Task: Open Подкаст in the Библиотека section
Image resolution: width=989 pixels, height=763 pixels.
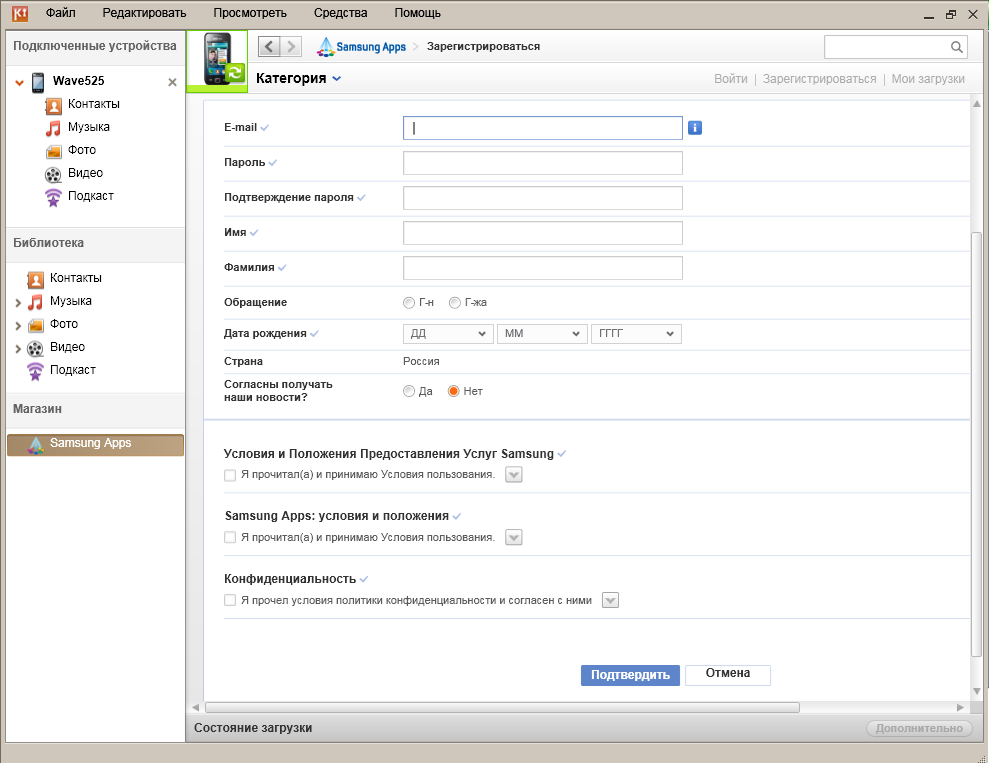Action: tap(72, 370)
